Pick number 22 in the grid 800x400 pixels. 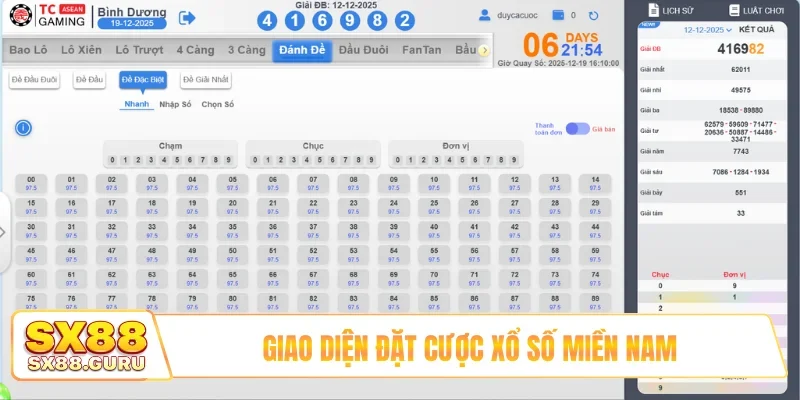[x=313, y=207]
